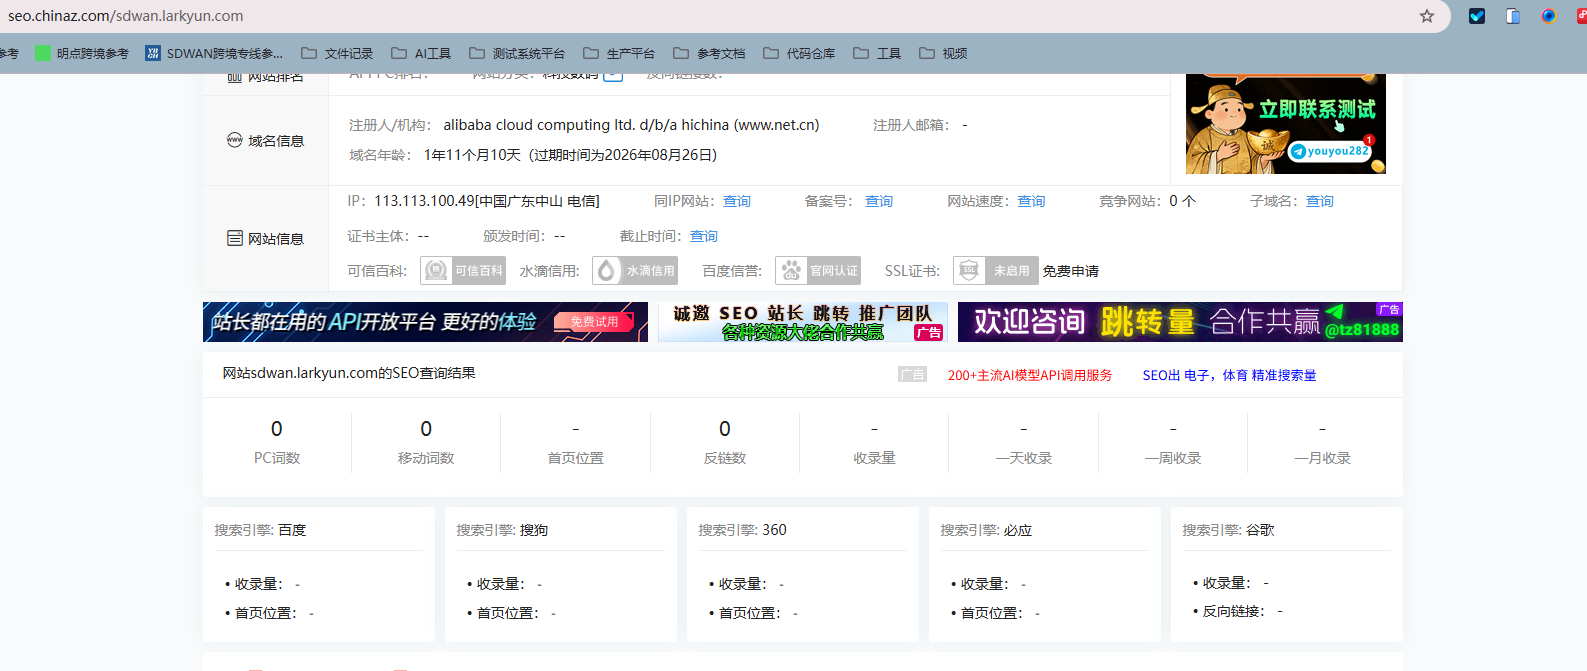Open the 视频 bookmark folder
1587x671 pixels.
coord(943,53)
